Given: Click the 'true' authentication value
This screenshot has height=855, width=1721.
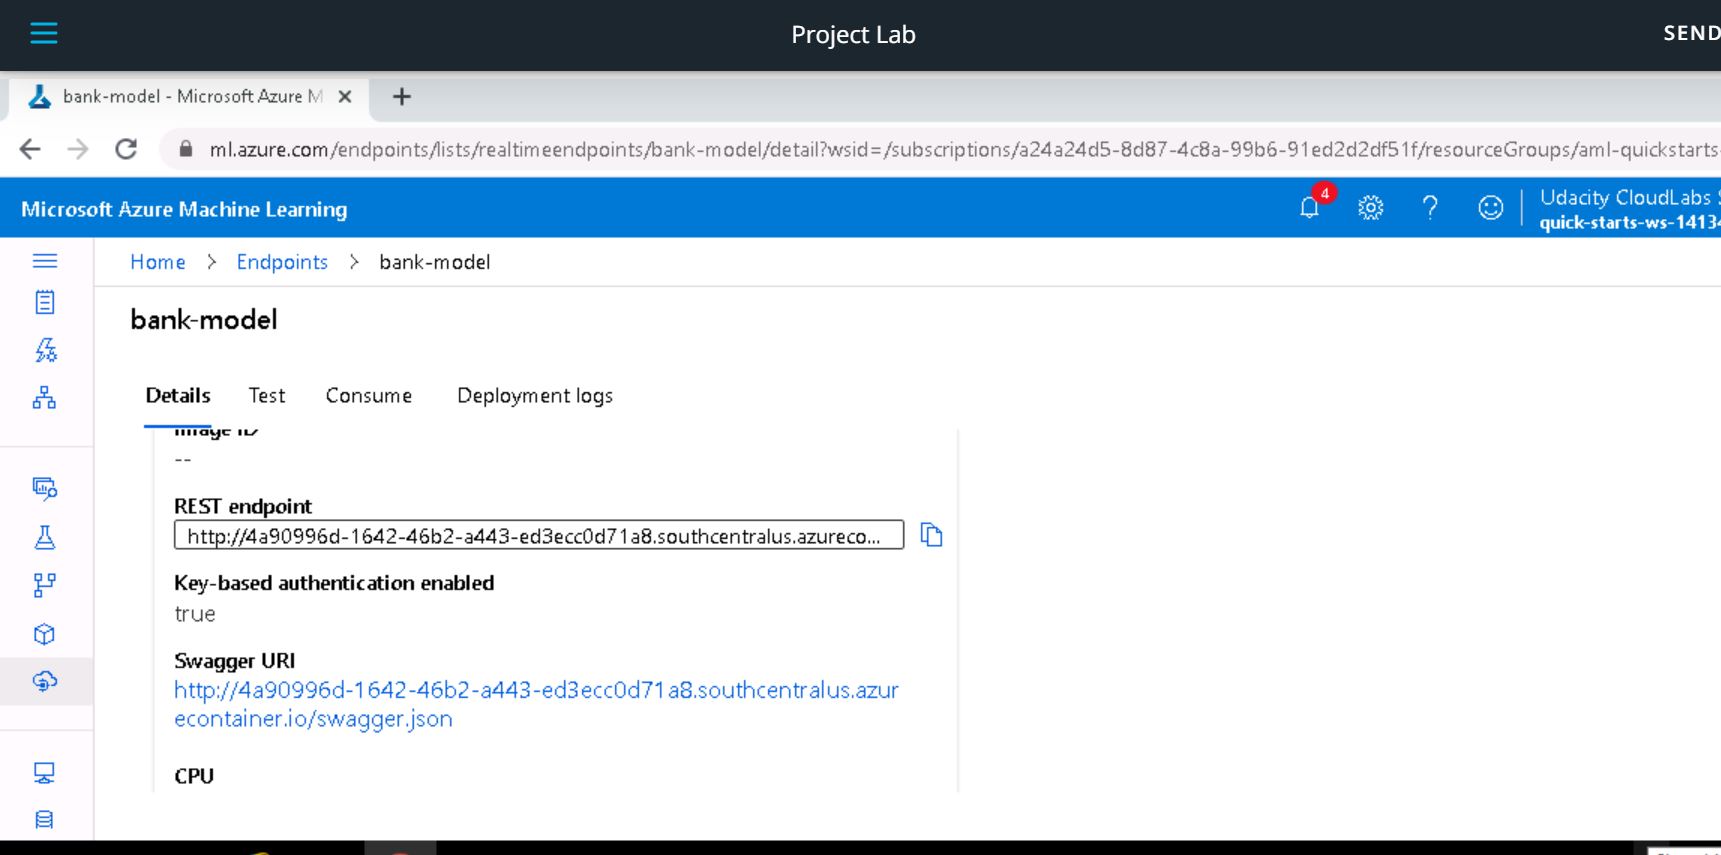Looking at the screenshot, I should (195, 614).
